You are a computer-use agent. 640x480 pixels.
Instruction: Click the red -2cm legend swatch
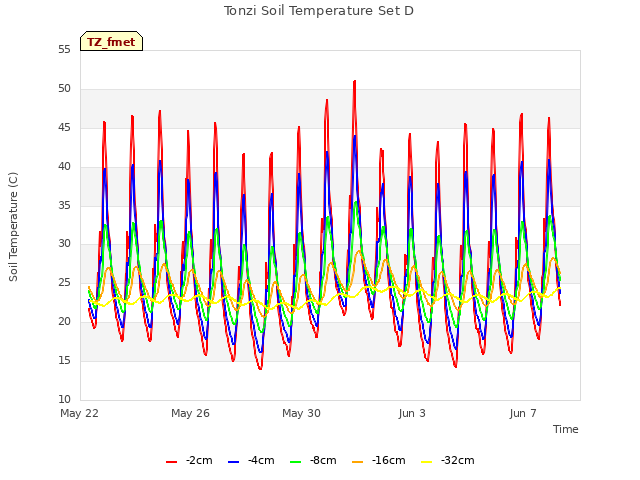point(171,462)
